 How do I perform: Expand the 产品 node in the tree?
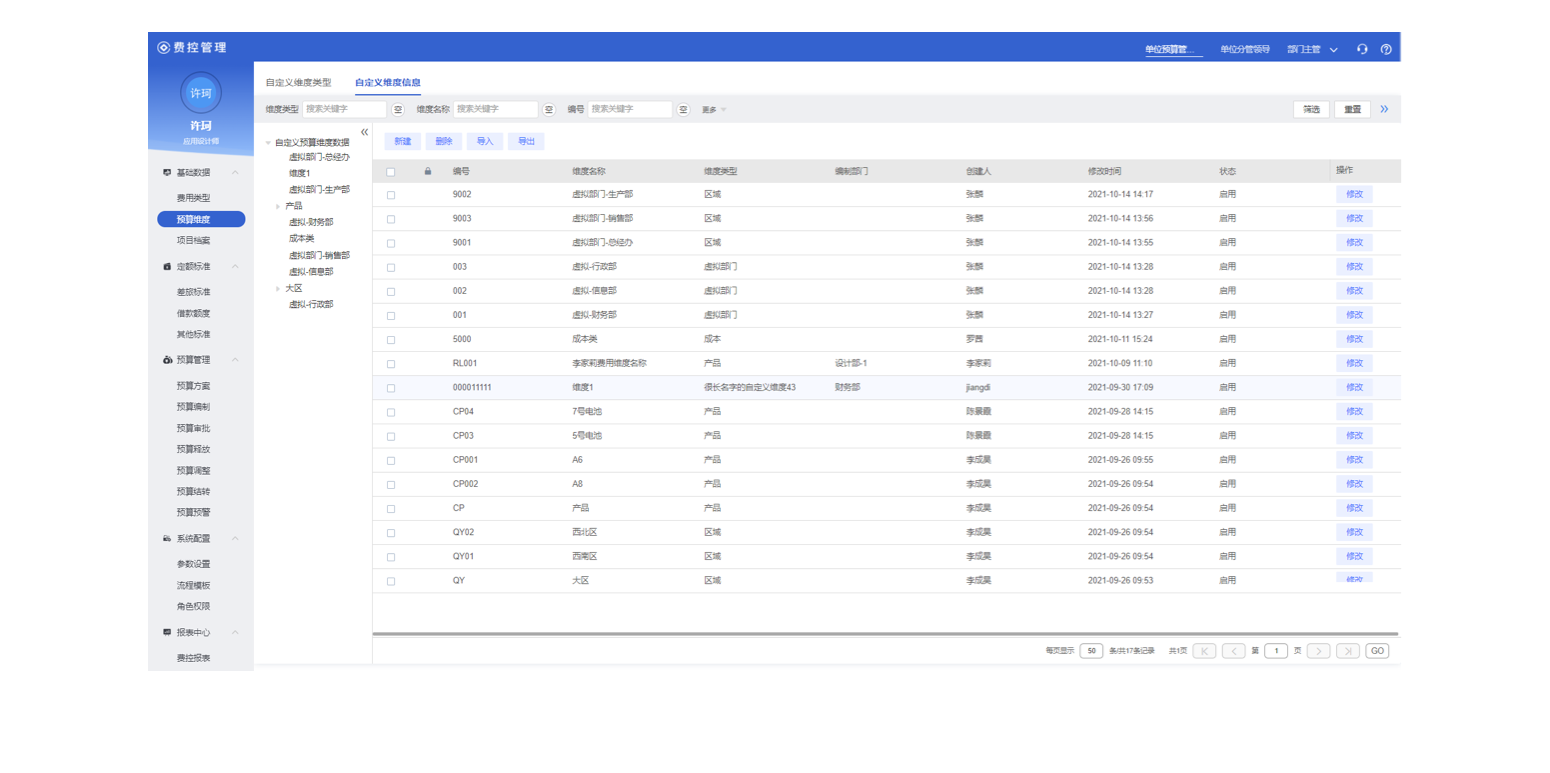(x=278, y=206)
